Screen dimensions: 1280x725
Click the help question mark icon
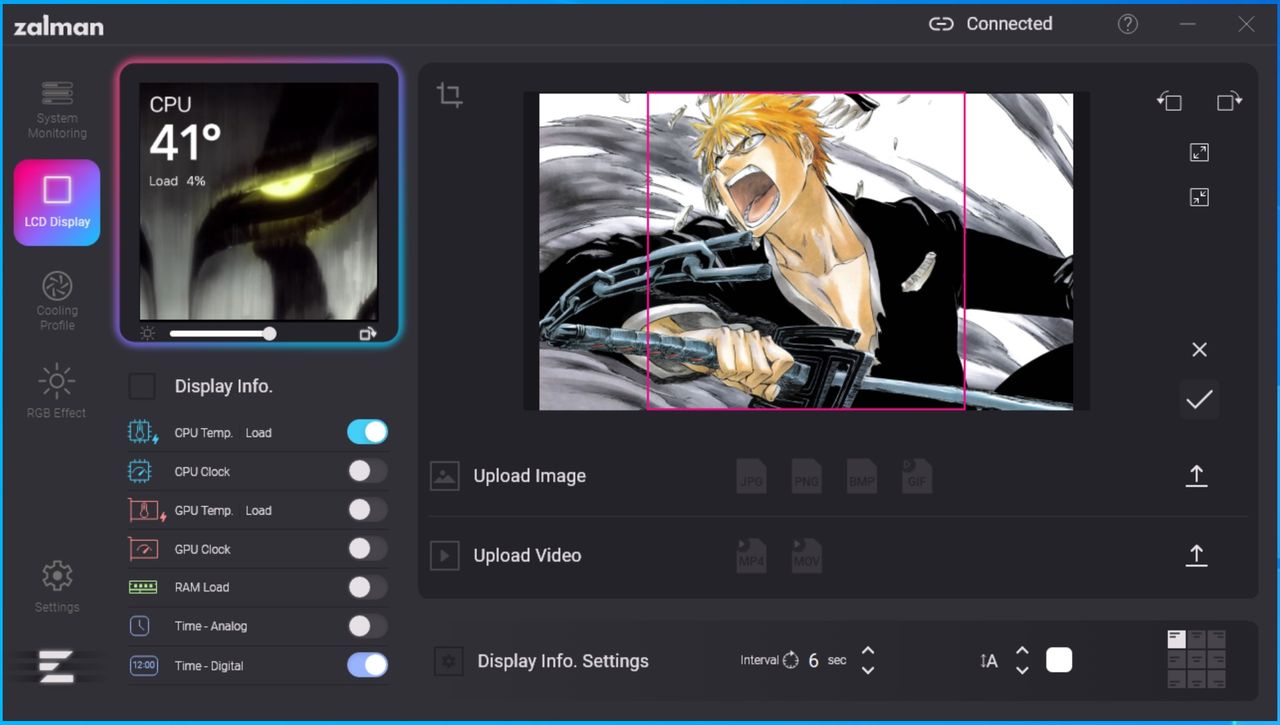coord(1128,24)
